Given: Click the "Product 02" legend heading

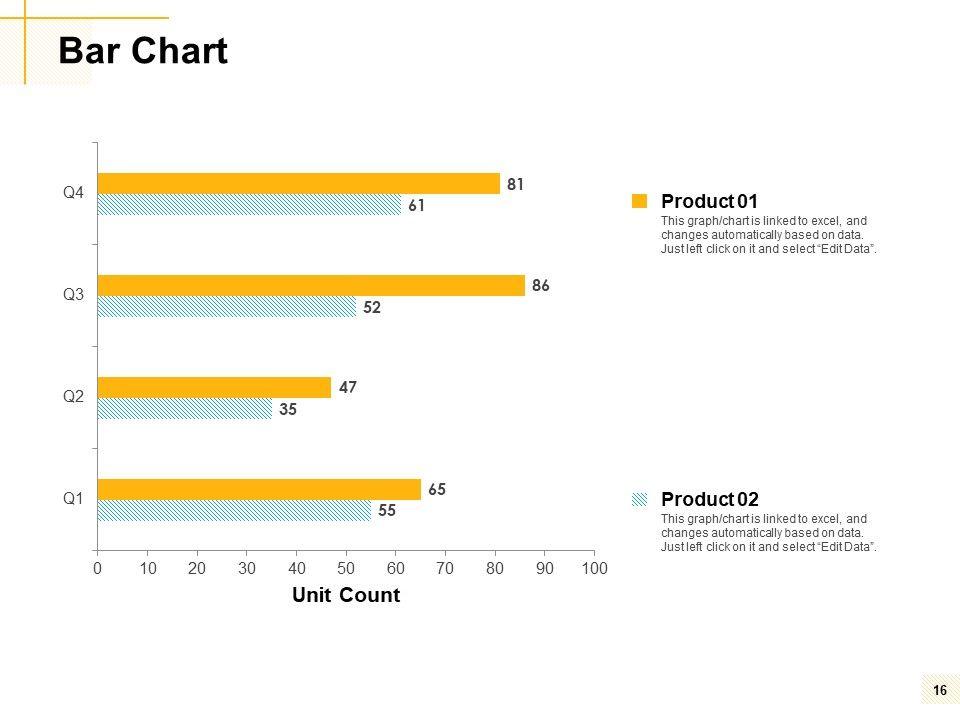Looking at the screenshot, I should (710, 499).
